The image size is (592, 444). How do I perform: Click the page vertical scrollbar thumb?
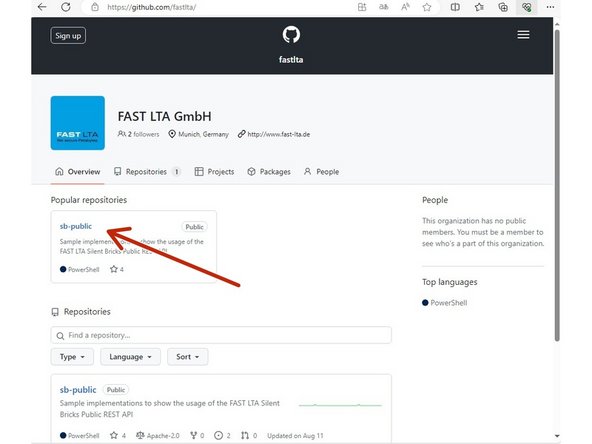(x=557, y=185)
